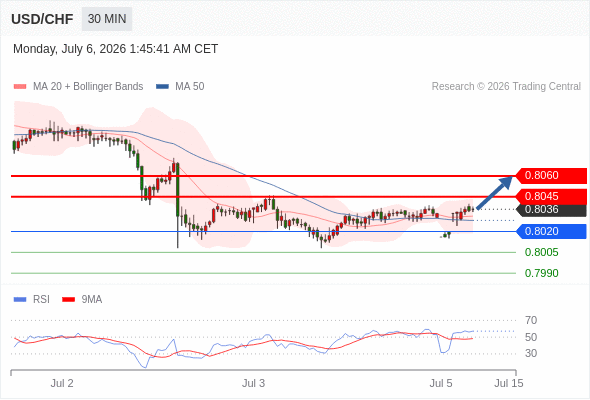Click the 9MA legend label
The image size is (590, 400).
(x=92, y=300)
